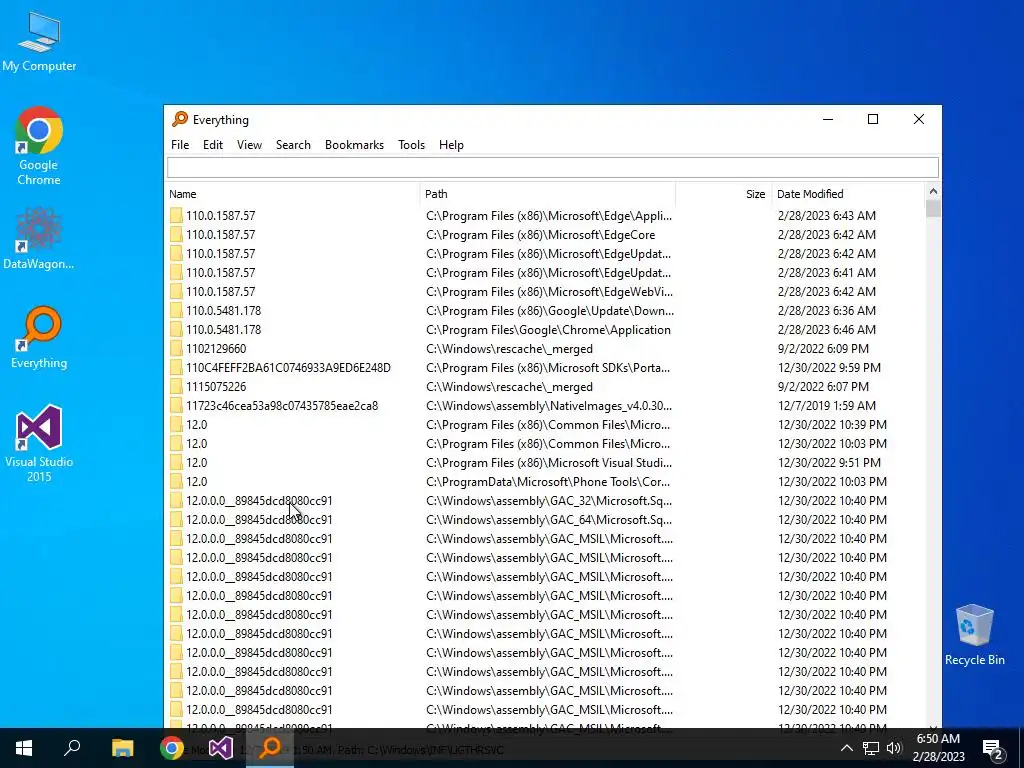Minimize the Everything window

(828, 119)
